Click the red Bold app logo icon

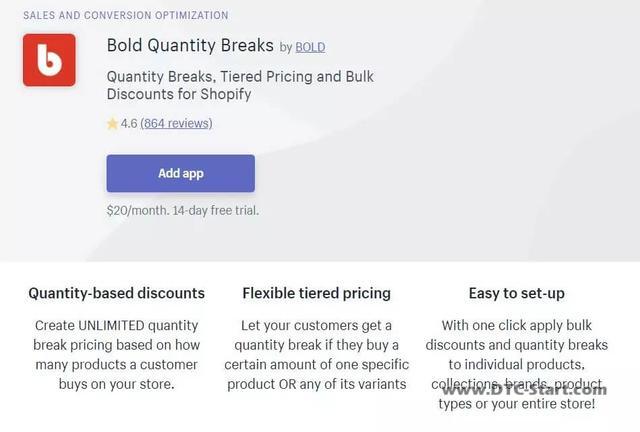49,60
